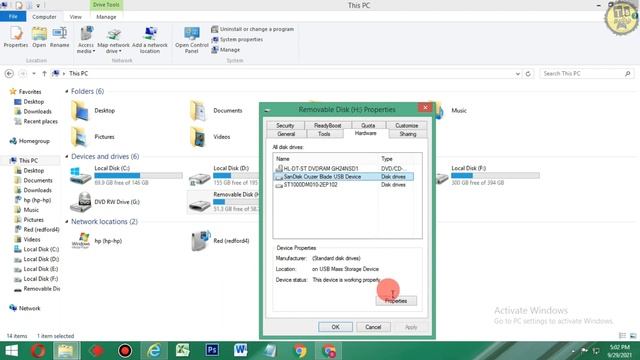Screen dimensions: 640x360
Task: Click Homegroup in navigation pane
Action: [x=34, y=141]
